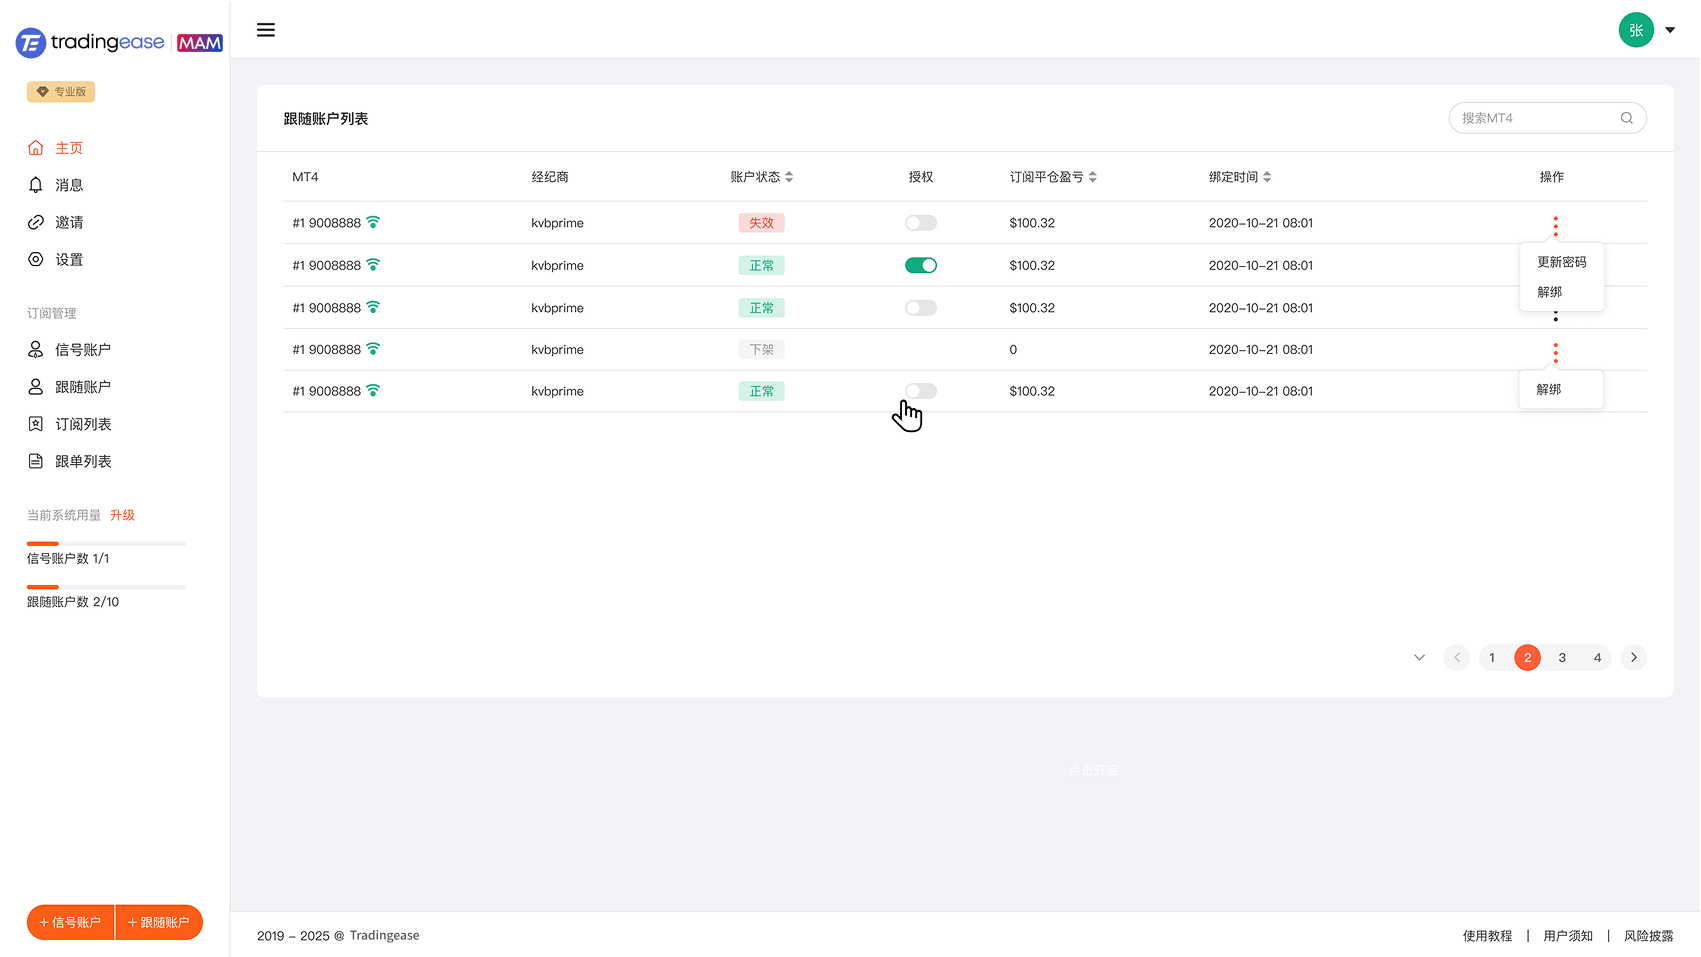Turn off the enabled green authorization toggle
Image resolution: width=1701 pixels, height=957 pixels.
920,265
